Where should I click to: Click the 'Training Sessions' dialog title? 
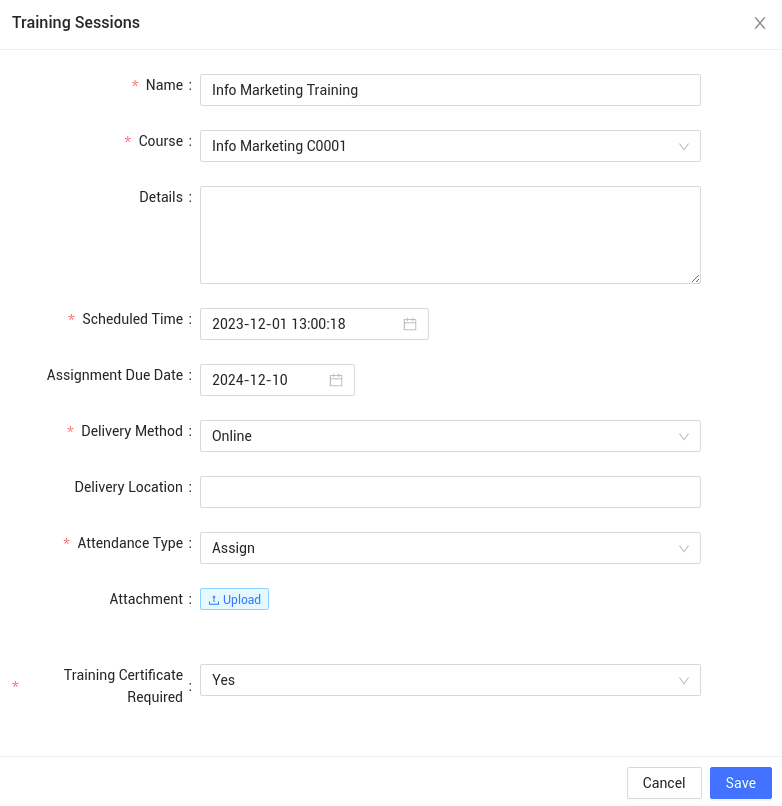(x=76, y=23)
